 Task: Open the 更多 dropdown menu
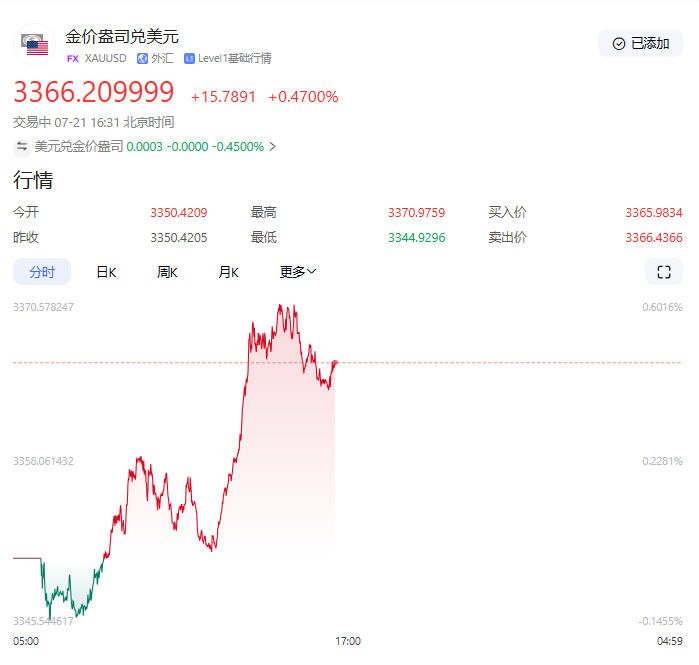[297, 272]
